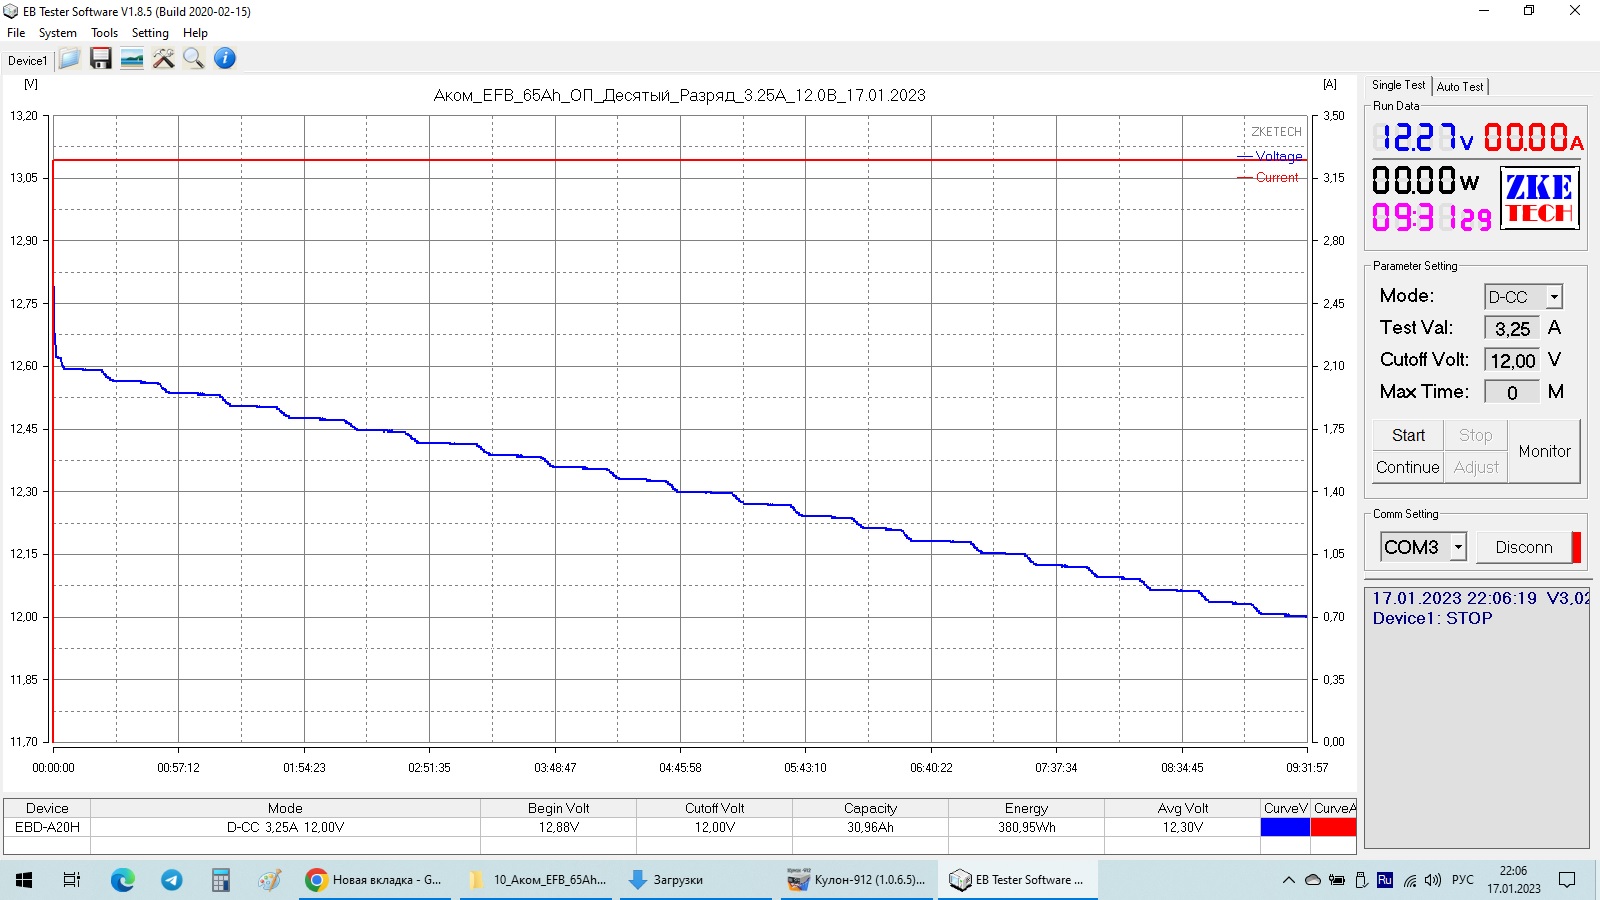Image resolution: width=1600 pixels, height=900 pixels.
Task: Show hidden system tray icons
Action: tap(1288, 880)
